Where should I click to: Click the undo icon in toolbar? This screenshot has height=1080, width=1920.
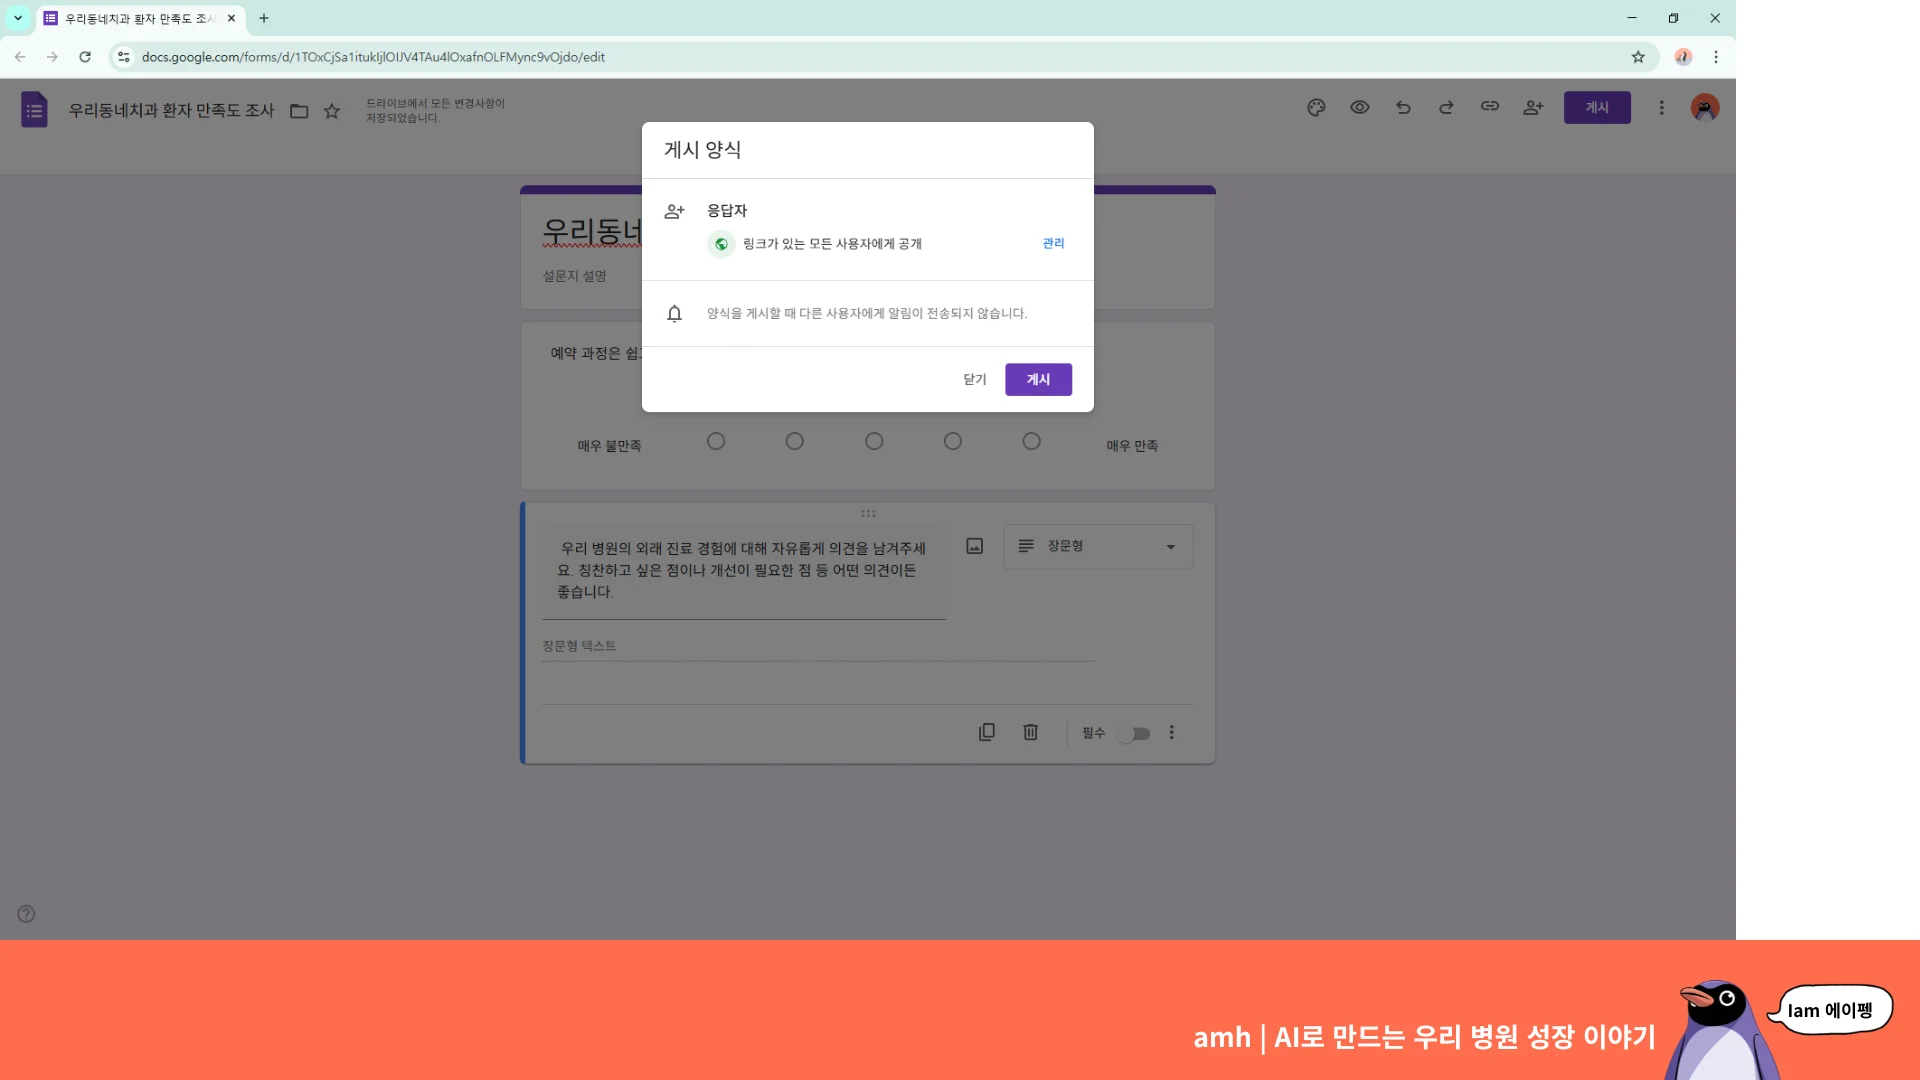point(1403,107)
